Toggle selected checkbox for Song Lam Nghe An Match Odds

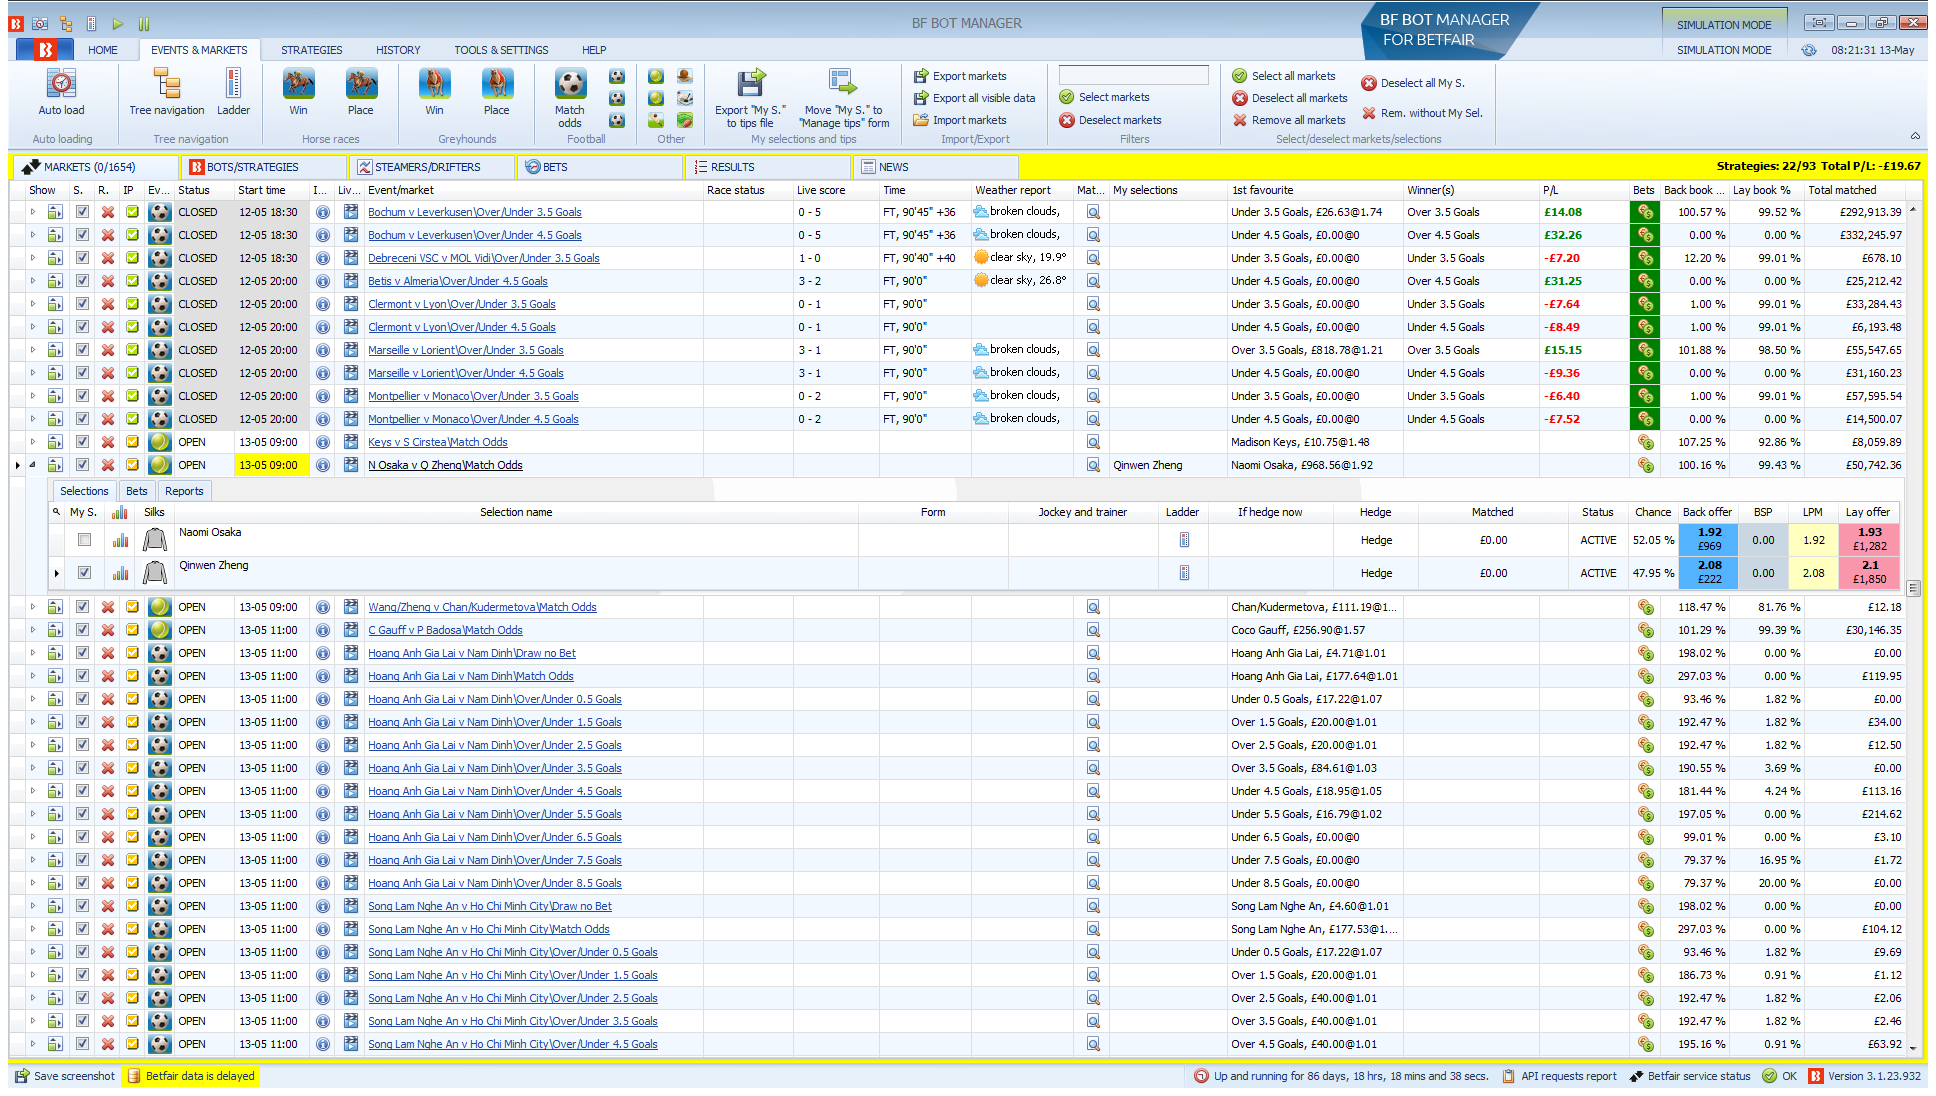click(82, 929)
